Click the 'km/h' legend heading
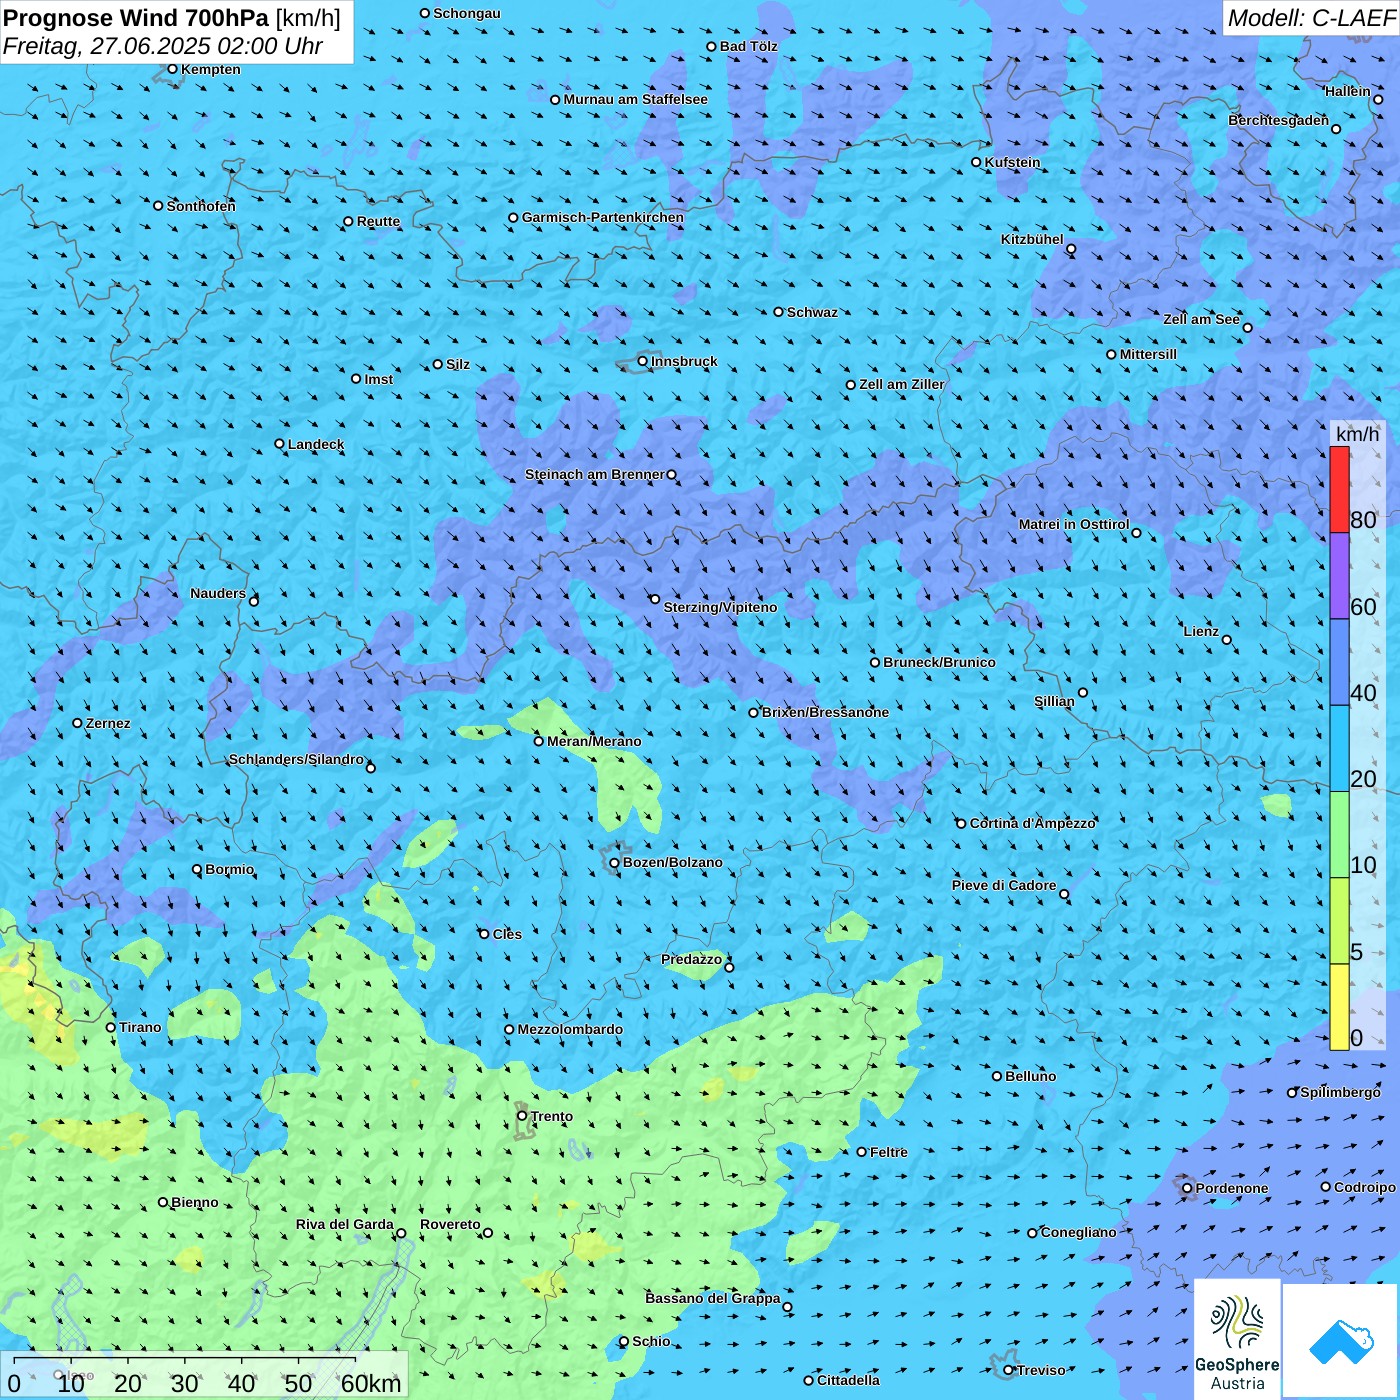The width and height of the screenshot is (1400, 1400). point(1357,434)
